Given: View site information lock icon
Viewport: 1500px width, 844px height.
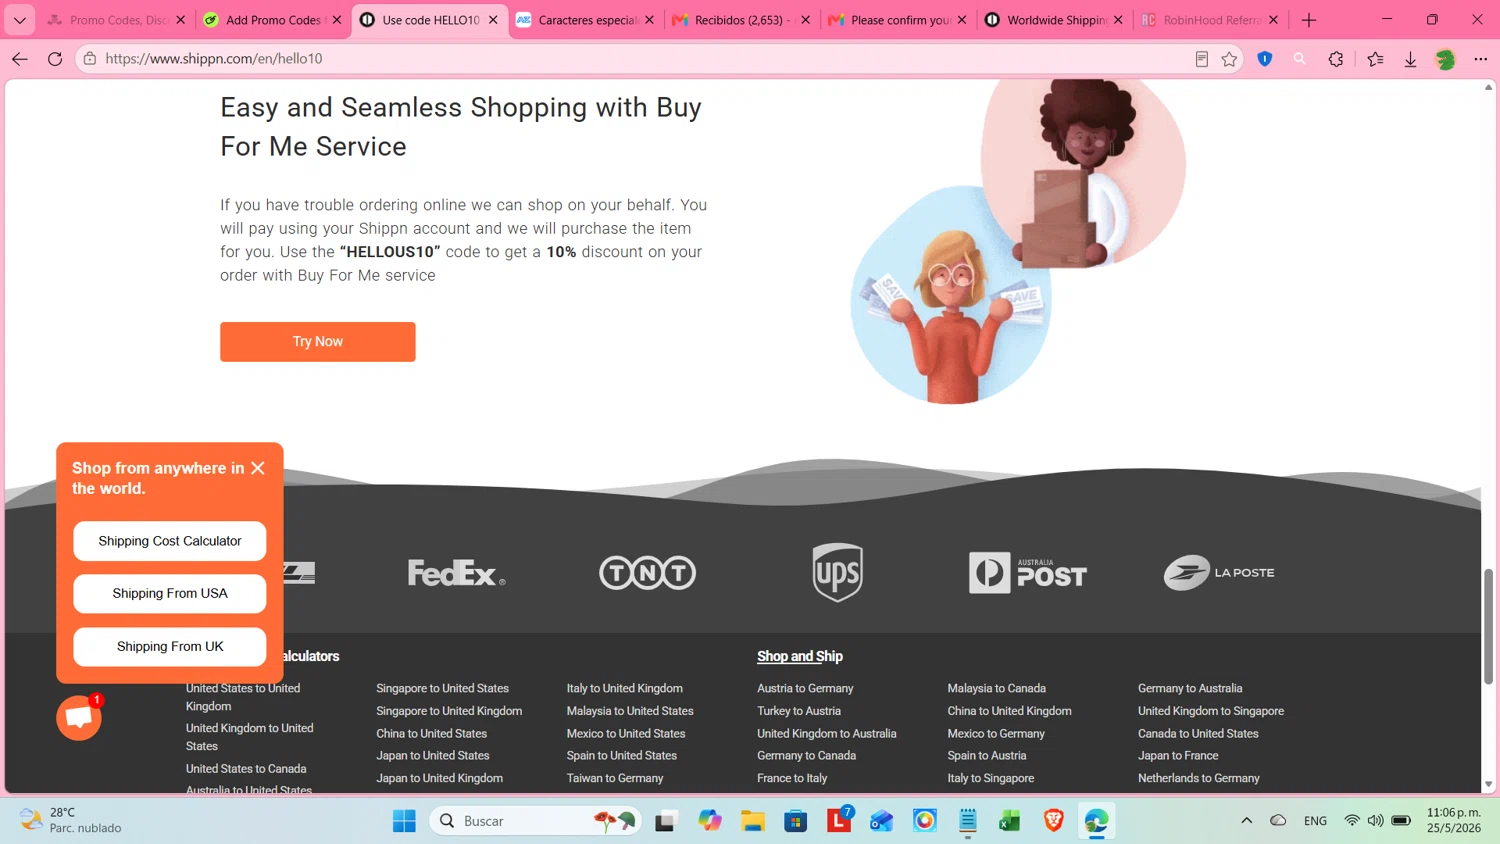Looking at the screenshot, I should coord(90,59).
